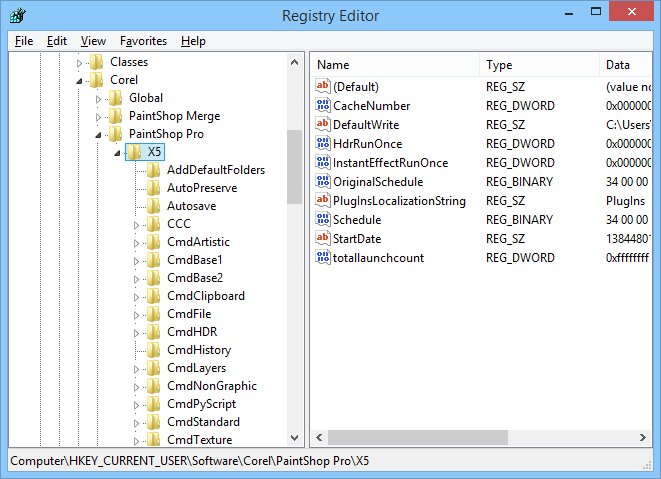Select the DefaultWrite string value icon
Viewport: 661px width, 479px height.
point(322,124)
